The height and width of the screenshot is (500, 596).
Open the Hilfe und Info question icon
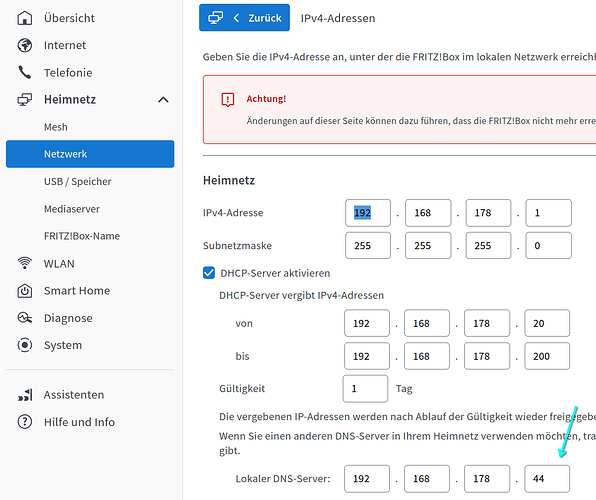tap(25, 422)
